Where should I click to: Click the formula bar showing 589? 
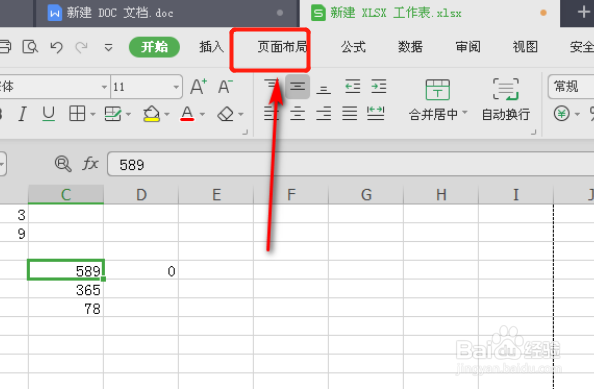350,164
